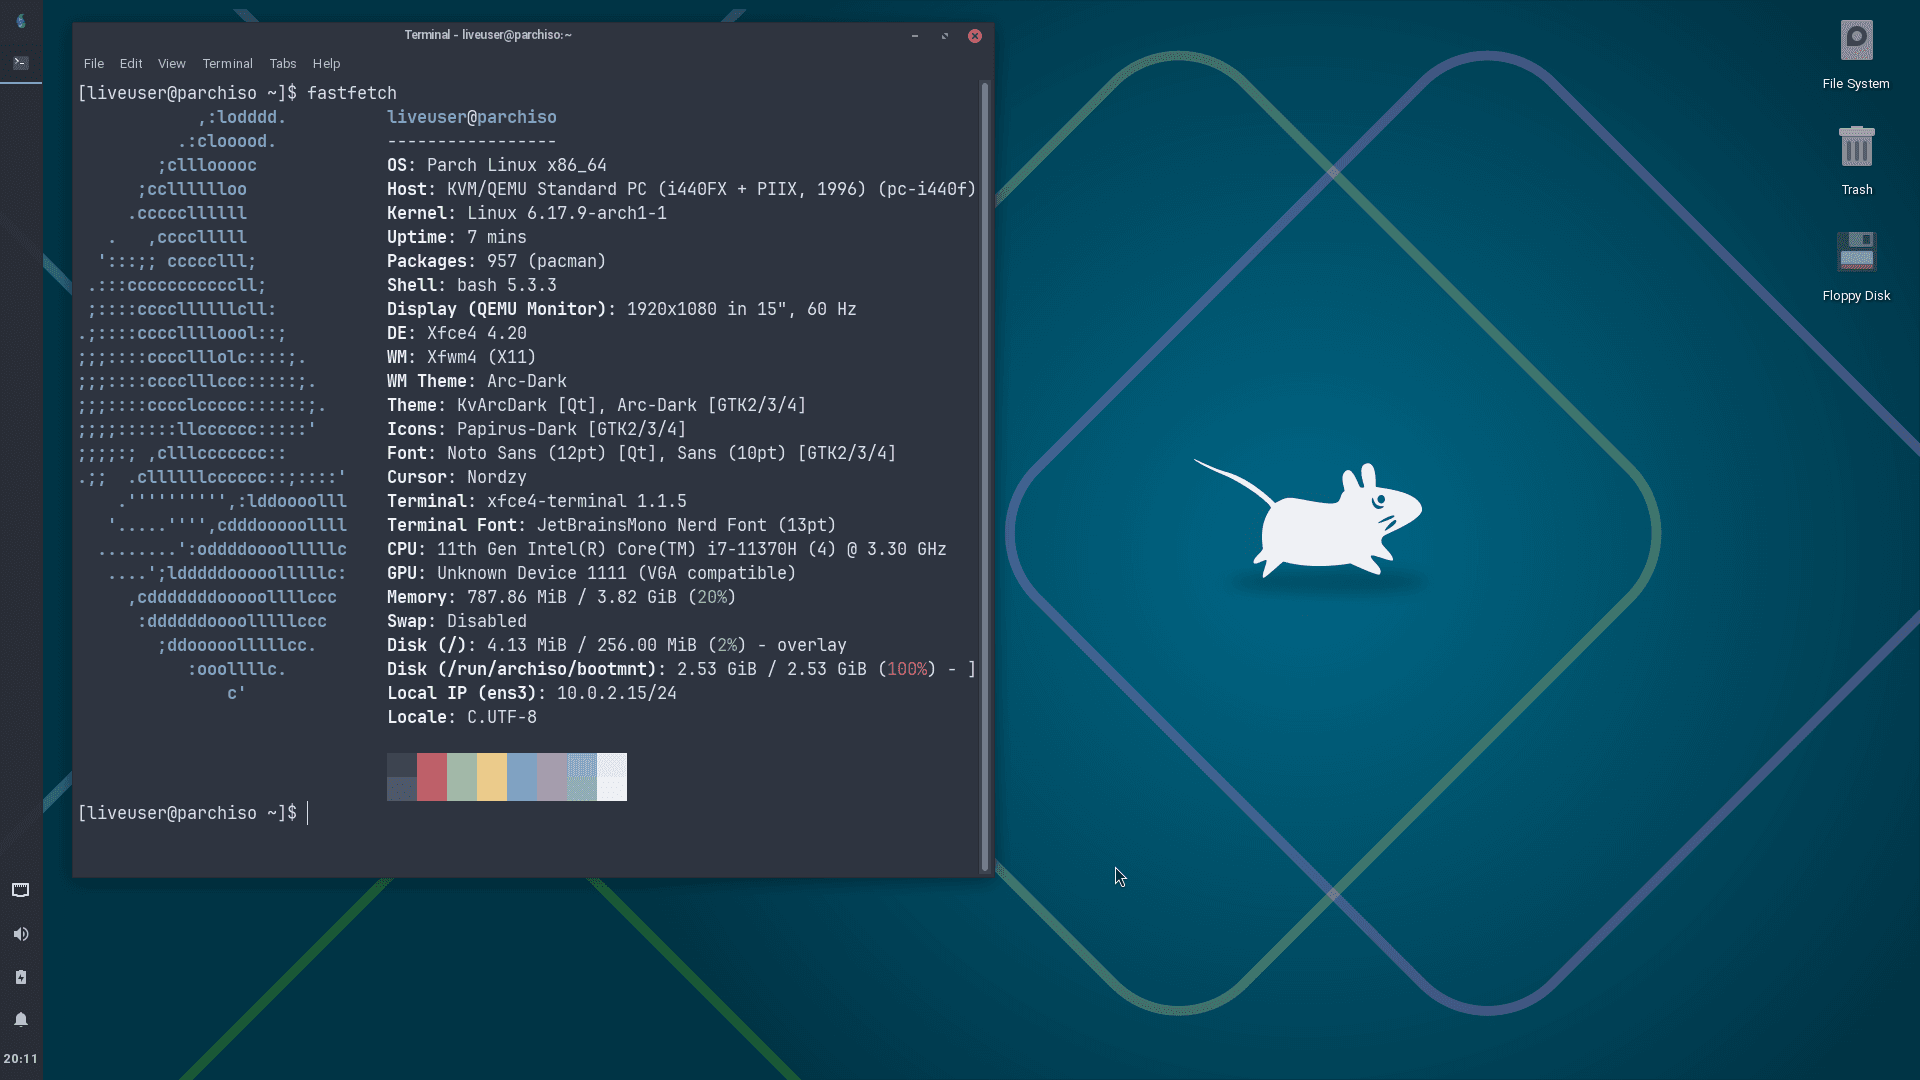Open the volume indicator in the panel

click(x=20, y=934)
